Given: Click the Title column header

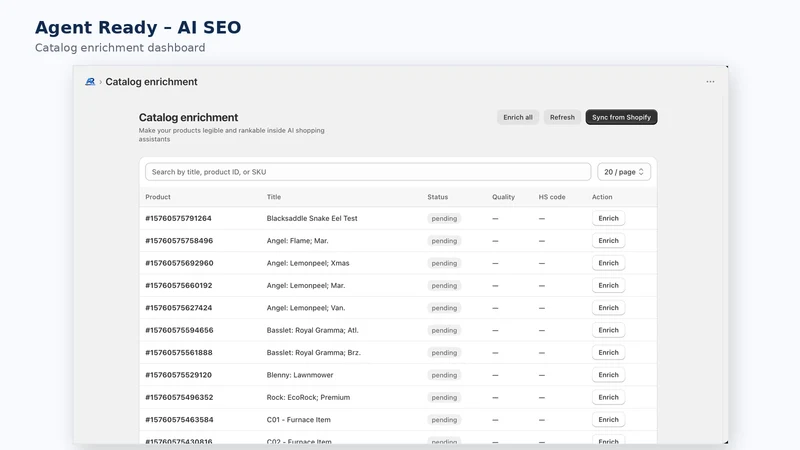Looking at the screenshot, I should (273, 197).
